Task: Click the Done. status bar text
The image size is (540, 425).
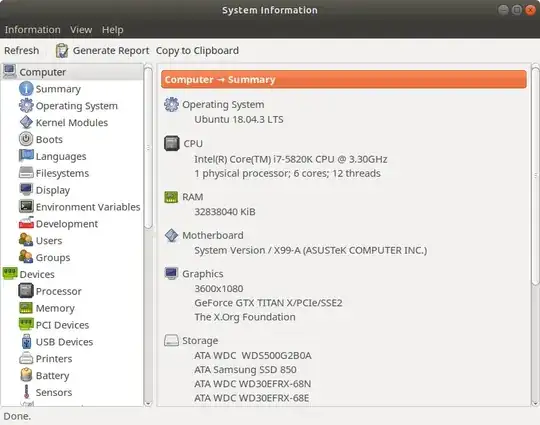Action: 17,416
